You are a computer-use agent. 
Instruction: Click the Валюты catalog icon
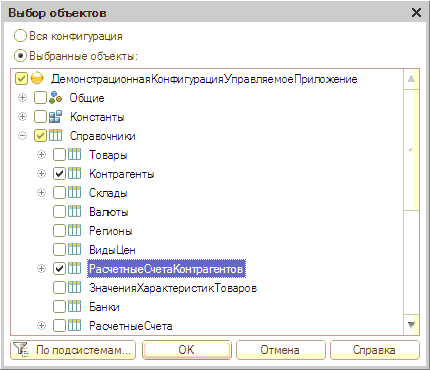point(74,212)
